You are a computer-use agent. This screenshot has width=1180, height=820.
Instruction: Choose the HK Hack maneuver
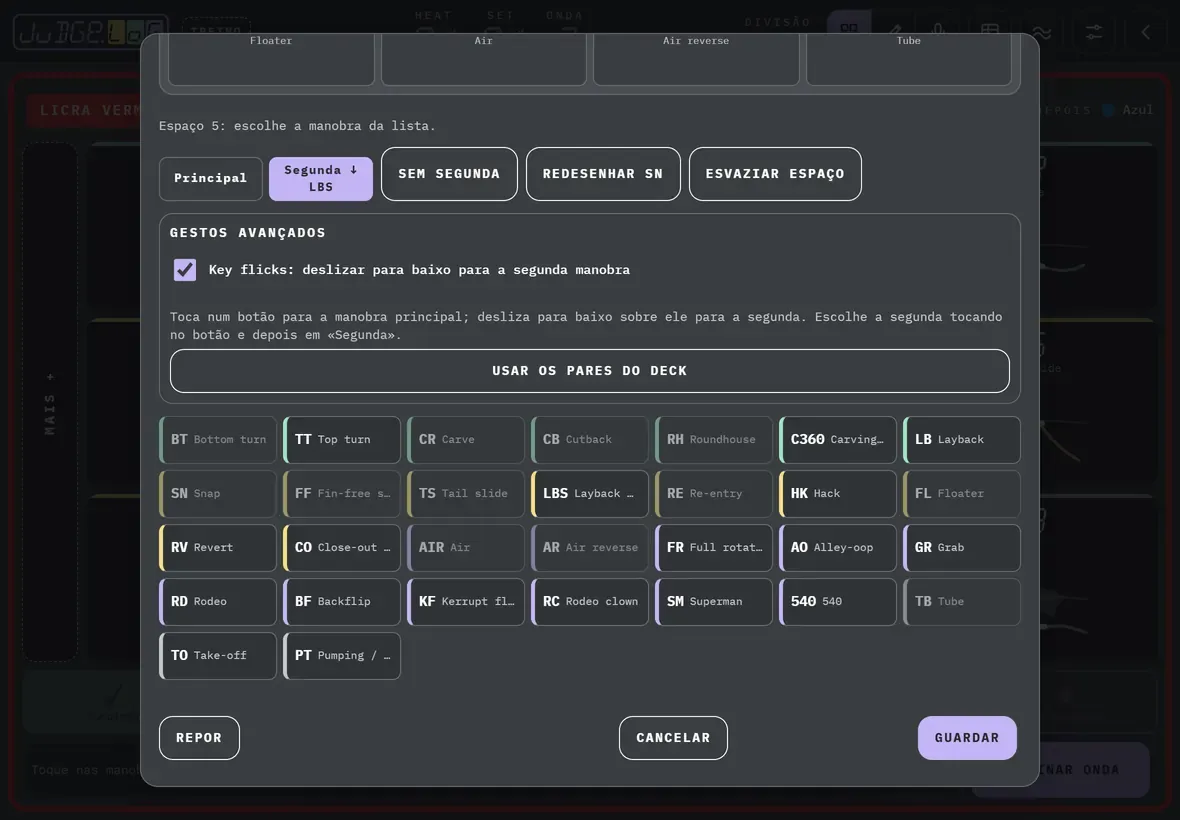coord(838,494)
